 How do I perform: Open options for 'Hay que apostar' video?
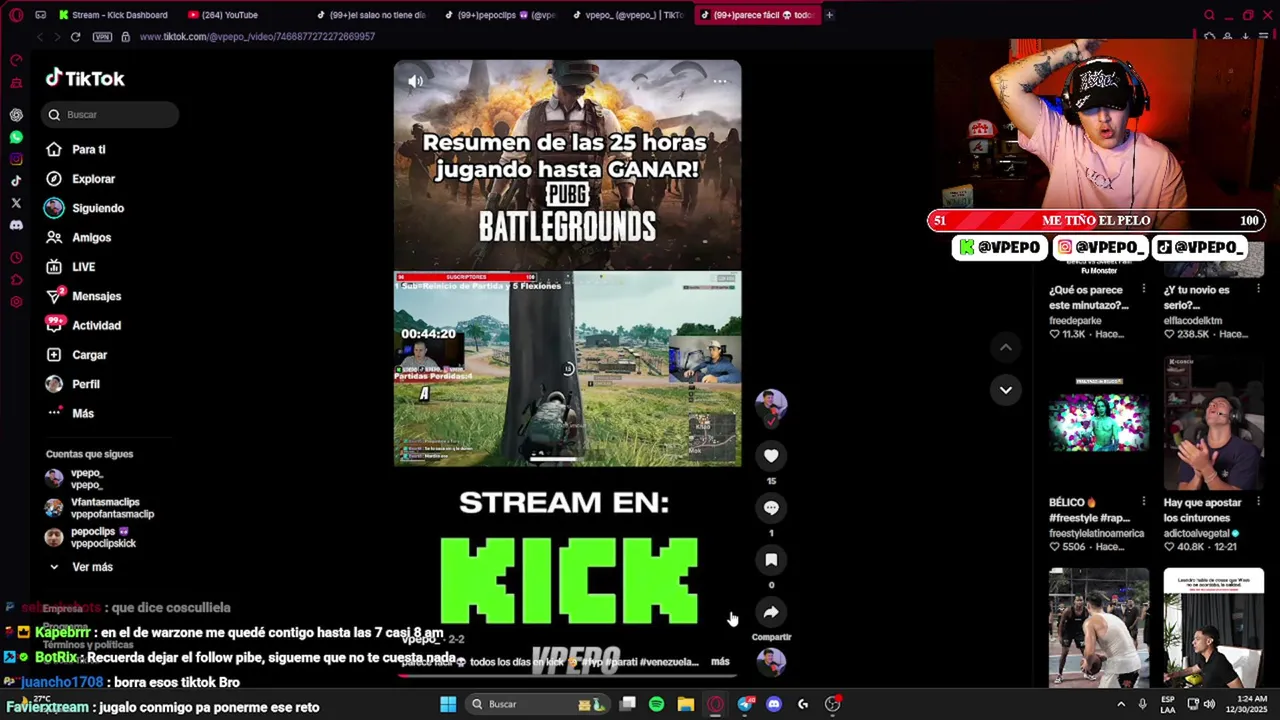point(1258,502)
